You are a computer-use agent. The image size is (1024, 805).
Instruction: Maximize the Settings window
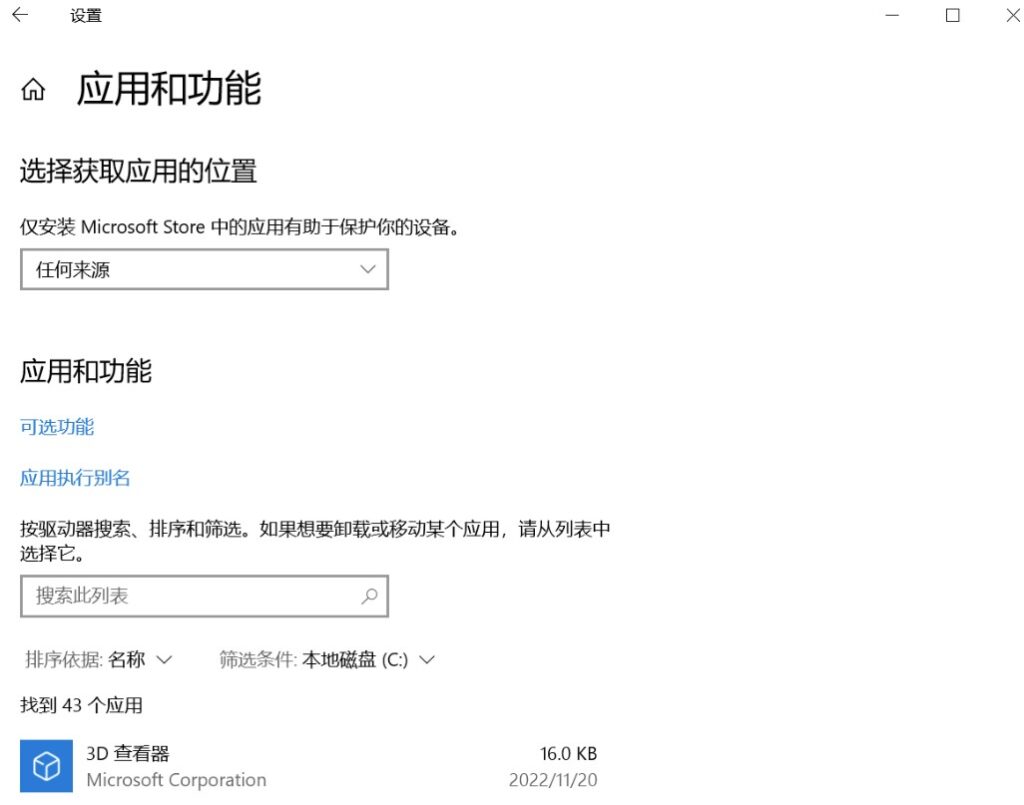[x=952, y=15]
